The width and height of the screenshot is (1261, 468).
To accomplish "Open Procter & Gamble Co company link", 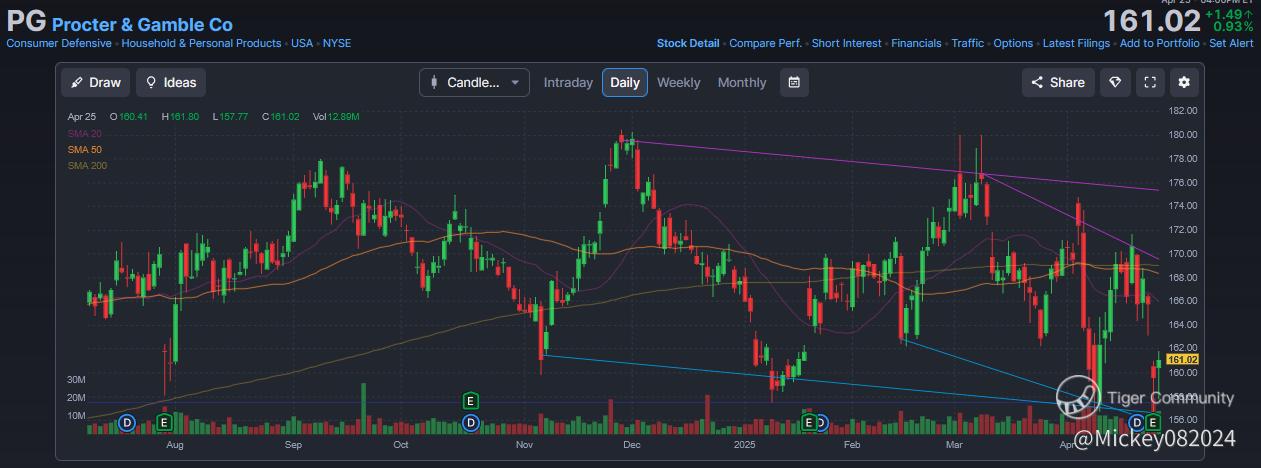I will [x=142, y=24].
